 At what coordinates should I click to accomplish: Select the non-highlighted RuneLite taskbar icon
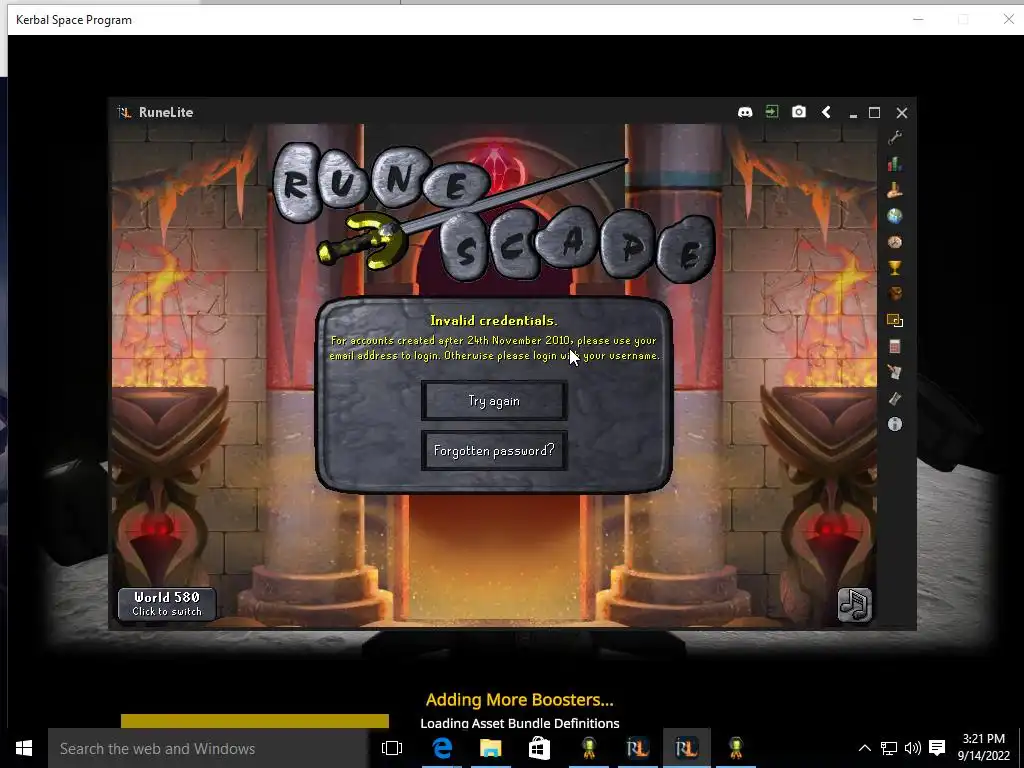(x=637, y=748)
